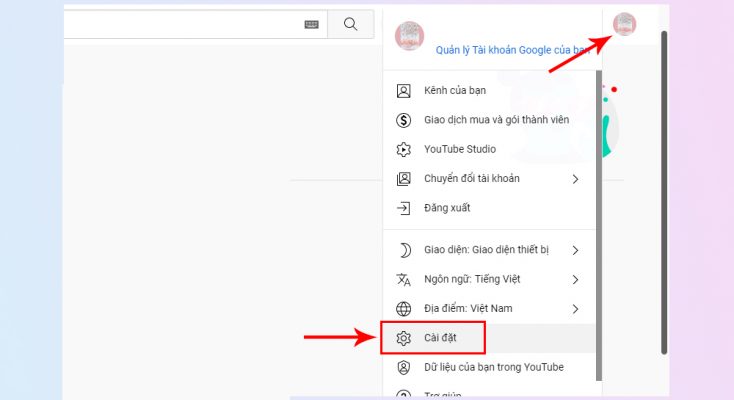Open Giao dịch mua và gói thành viên

click(x=489, y=120)
